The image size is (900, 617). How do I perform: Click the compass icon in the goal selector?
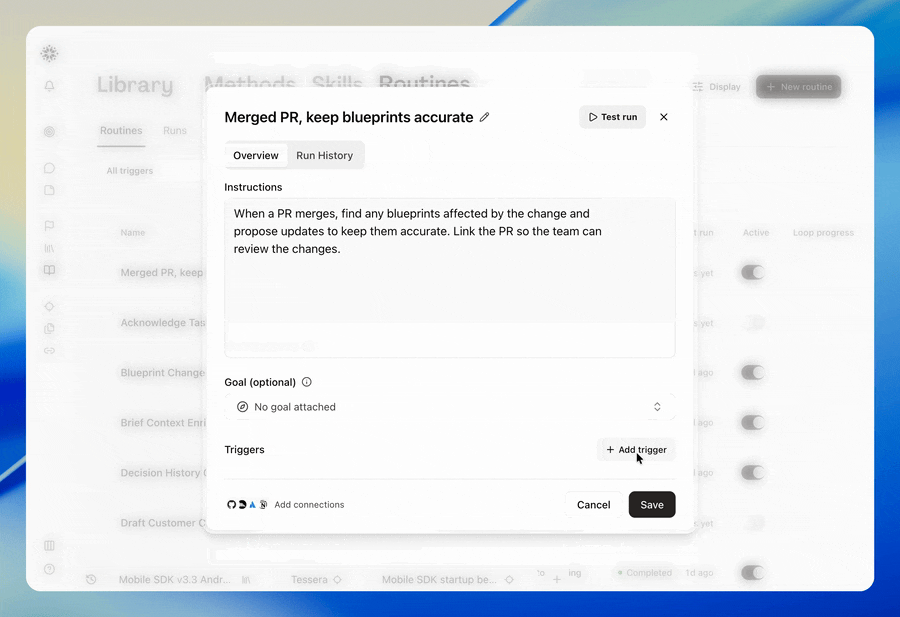click(x=243, y=407)
